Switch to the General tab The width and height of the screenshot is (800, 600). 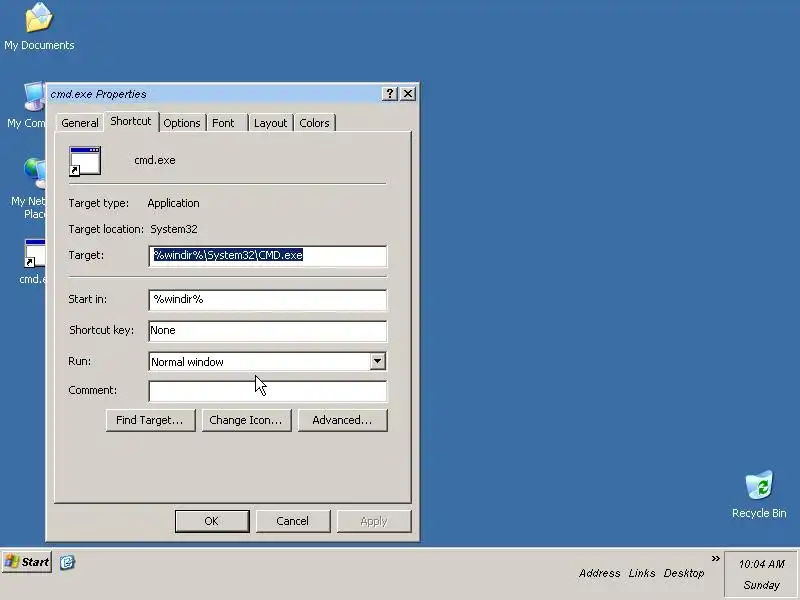80,123
